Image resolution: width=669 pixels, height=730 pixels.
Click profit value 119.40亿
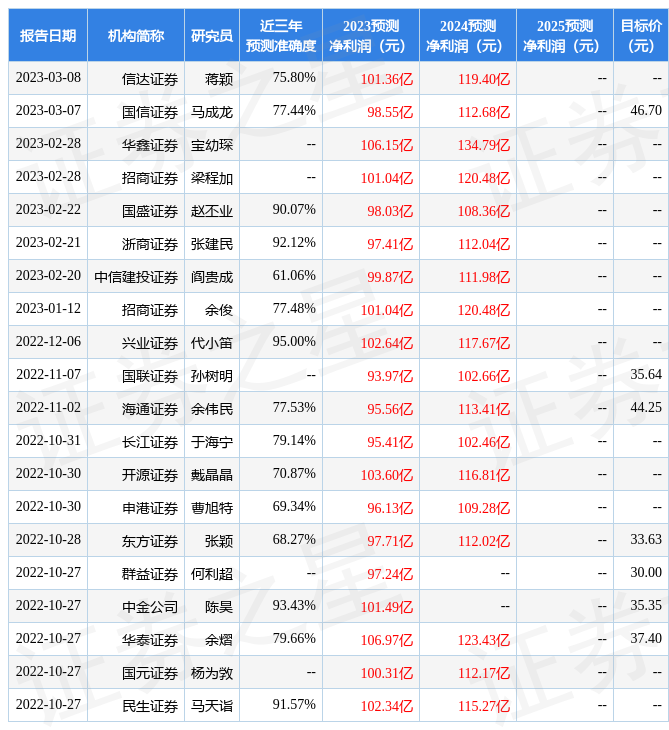tap(483, 79)
